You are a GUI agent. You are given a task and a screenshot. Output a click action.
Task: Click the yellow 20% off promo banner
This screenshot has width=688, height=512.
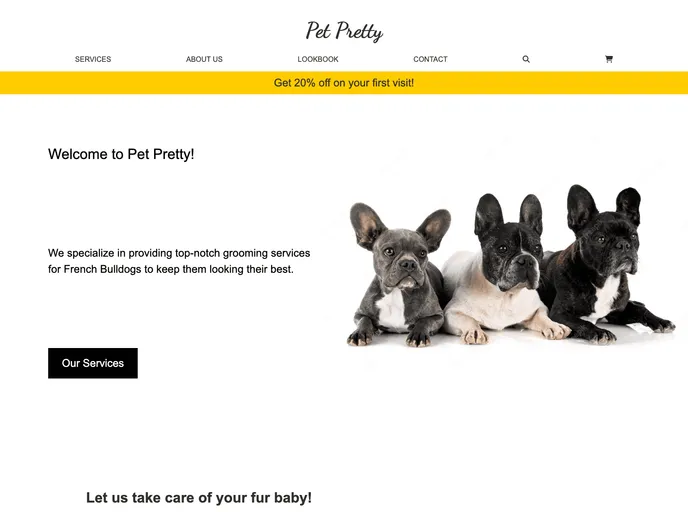pos(344,83)
